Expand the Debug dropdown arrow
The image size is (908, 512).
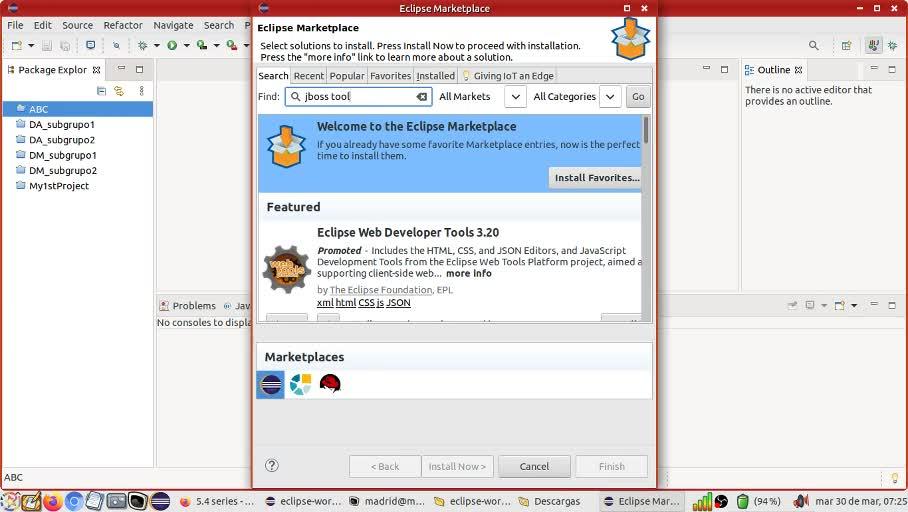(156, 45)
